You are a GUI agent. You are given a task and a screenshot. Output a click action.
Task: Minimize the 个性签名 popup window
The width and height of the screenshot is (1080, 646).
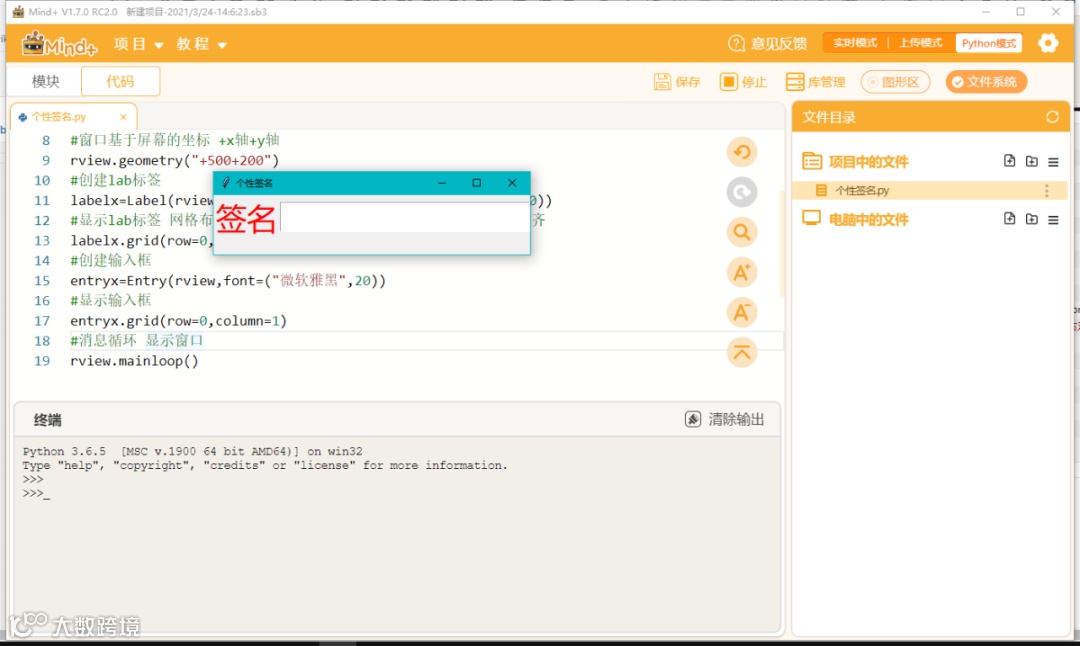[x=442, y=183]
